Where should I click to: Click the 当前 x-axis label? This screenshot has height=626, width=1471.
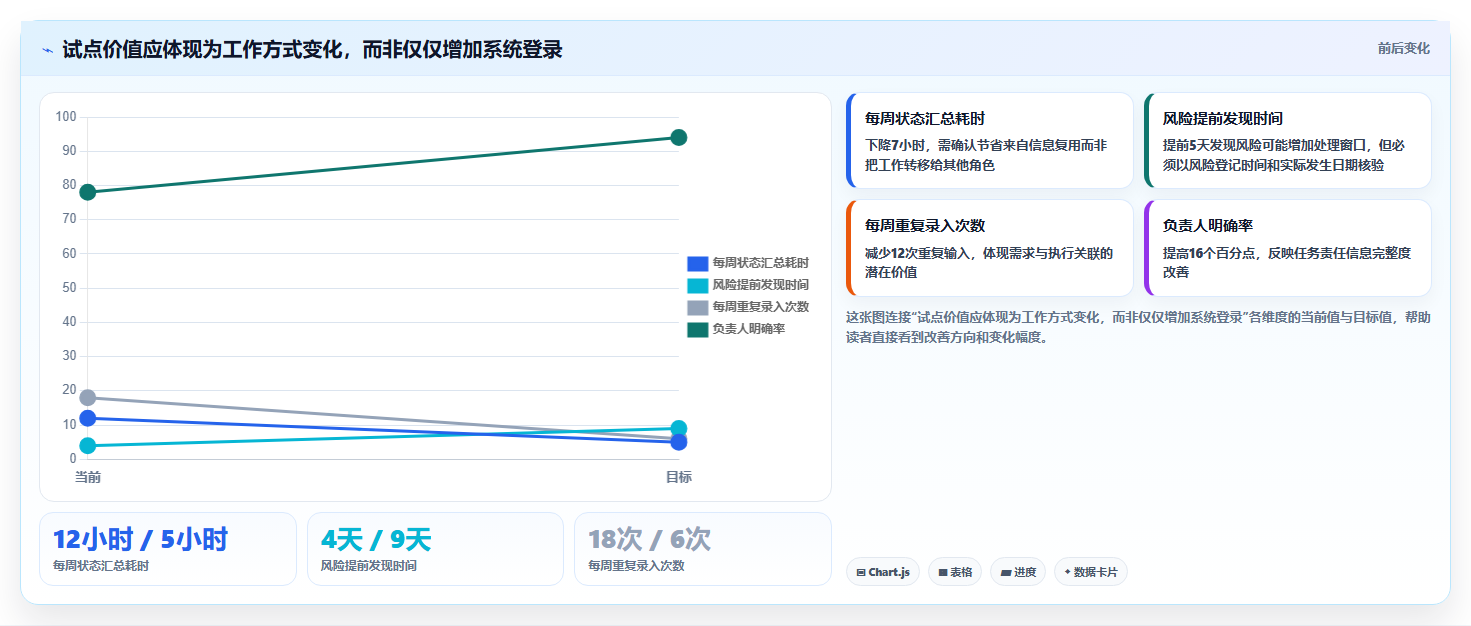click(88, 477)
